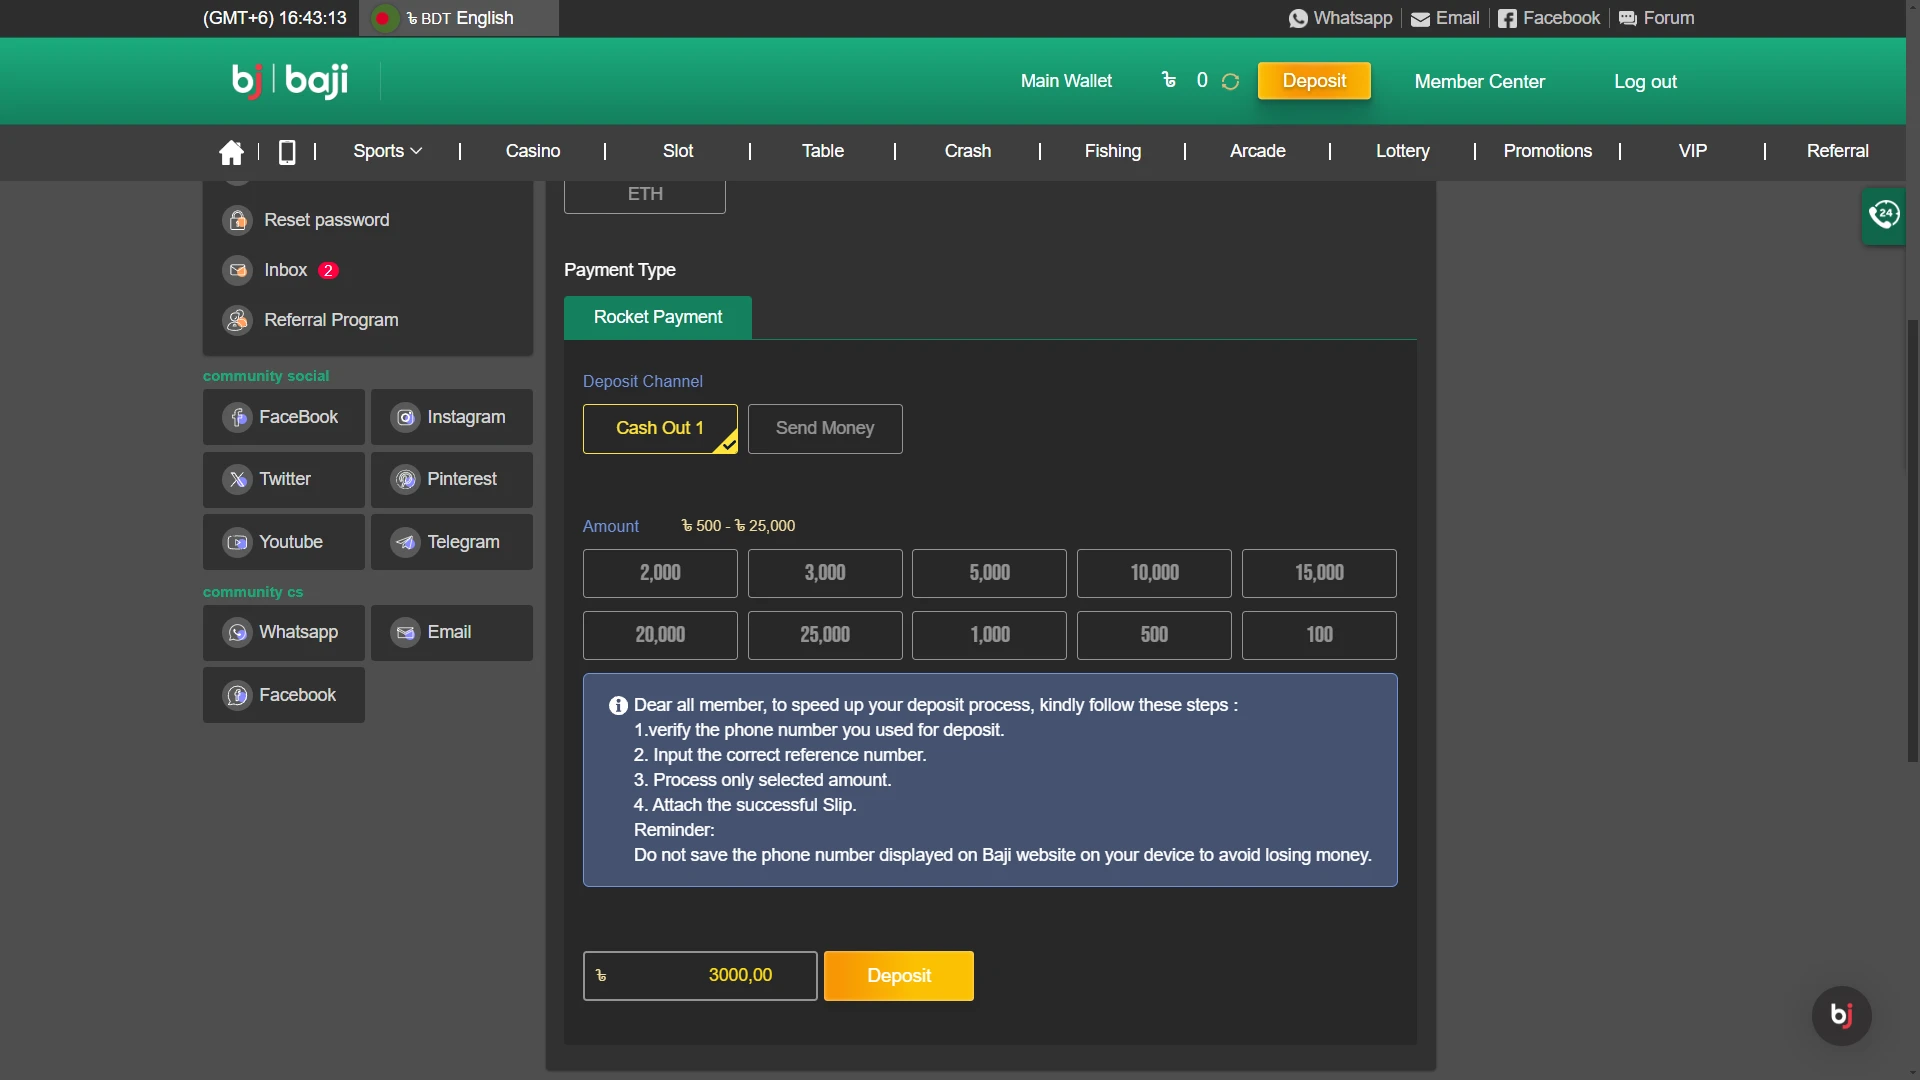Open Forum link in top bar
This screenshot has width=1920, height=1080.
(1656, 18)
